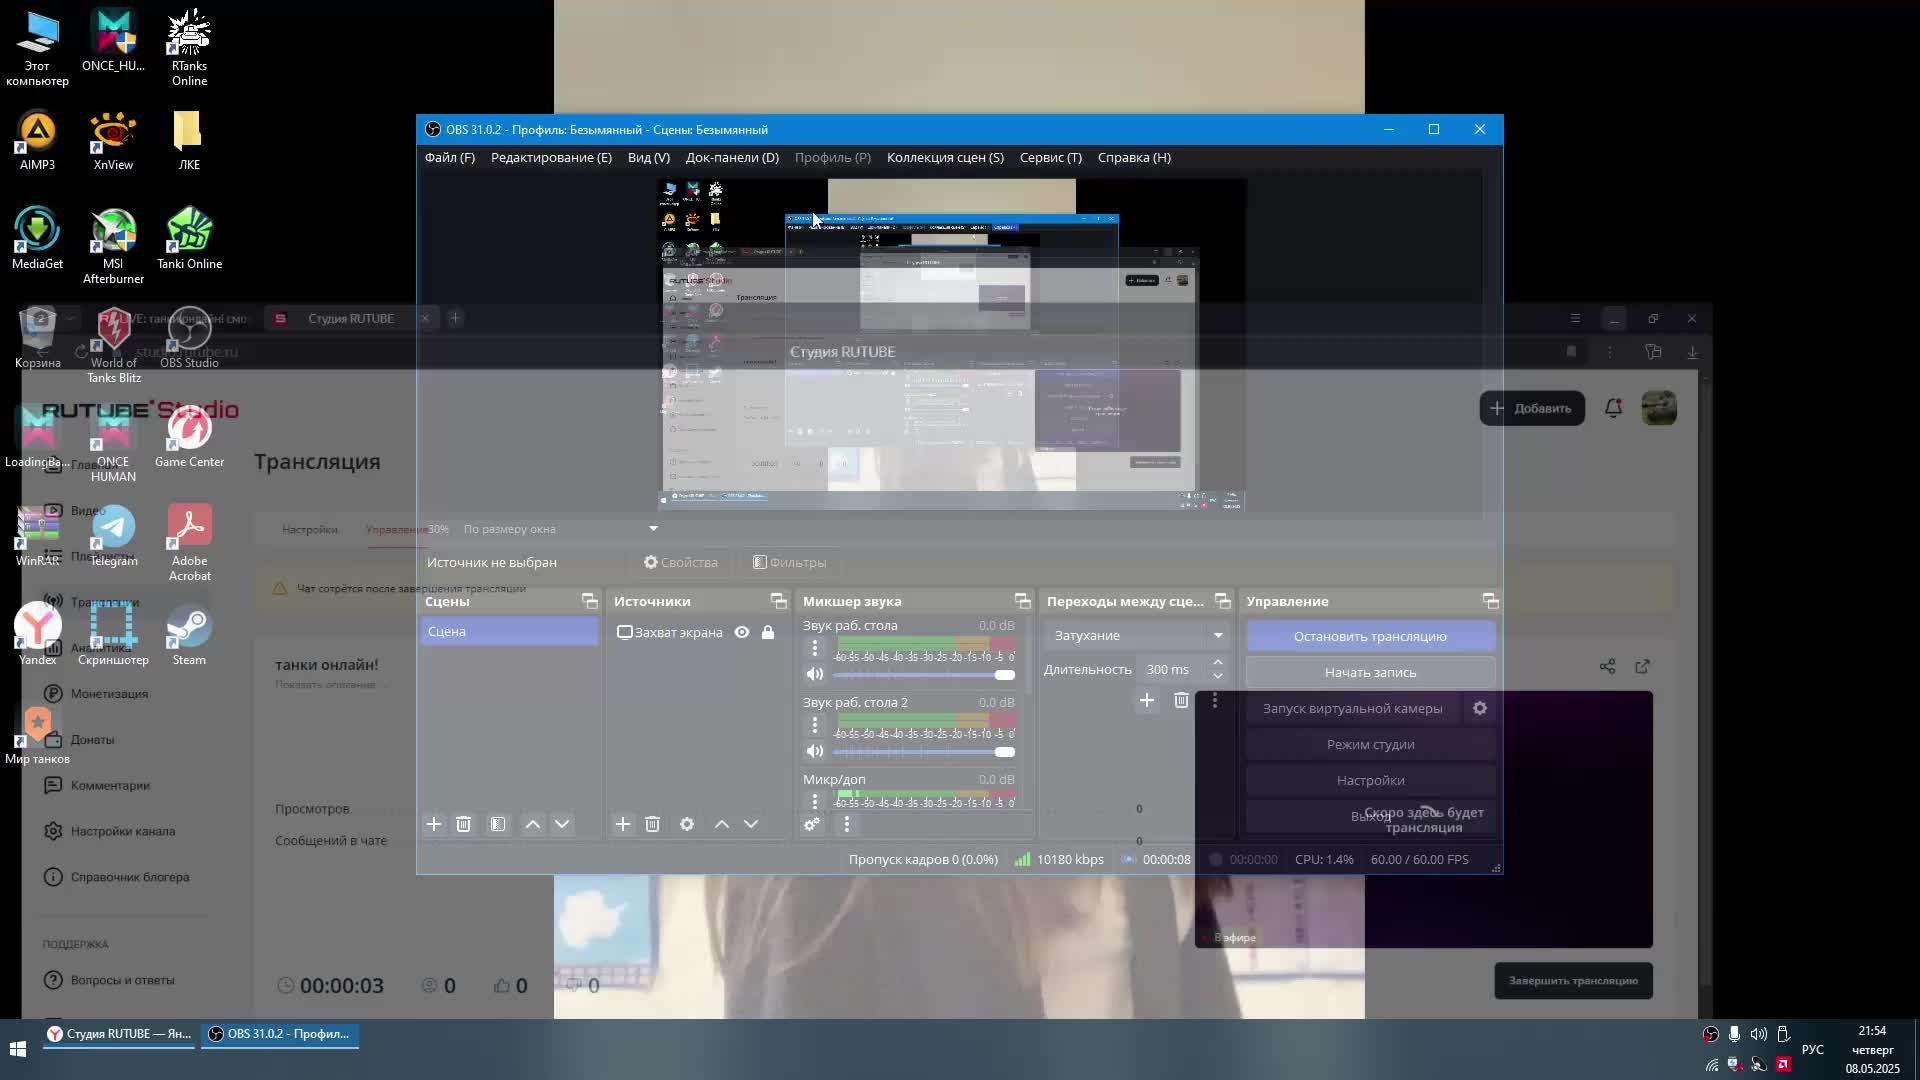This screenshot has height=1080, width=1920.
Task: Open the Сервис (T) menu
Action: click(x=1050, y=157)
